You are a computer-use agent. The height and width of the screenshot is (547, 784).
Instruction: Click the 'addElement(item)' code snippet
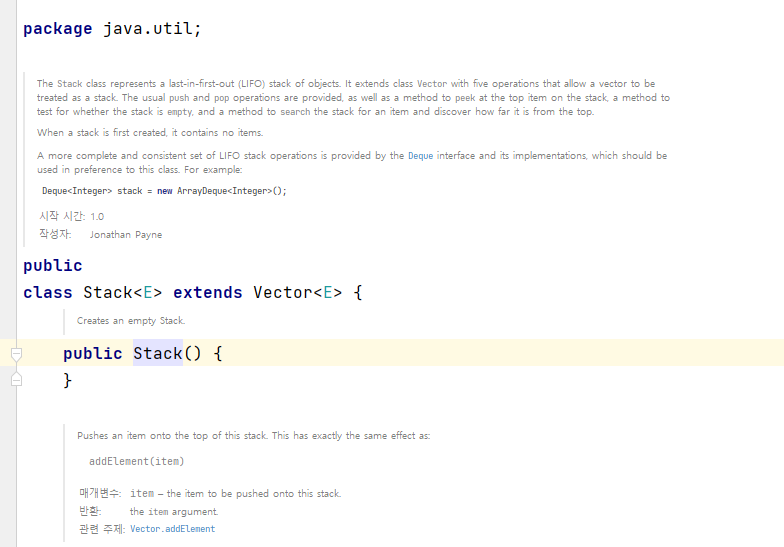point(136,462)
